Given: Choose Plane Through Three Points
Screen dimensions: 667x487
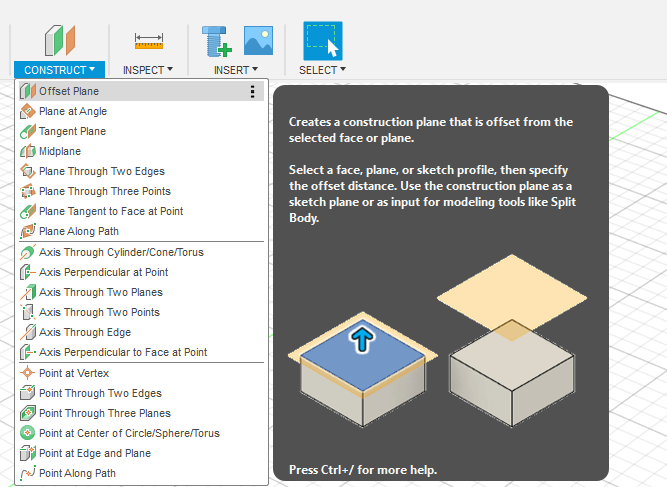Looking at the screenshot, I should [x=104, y=191].
